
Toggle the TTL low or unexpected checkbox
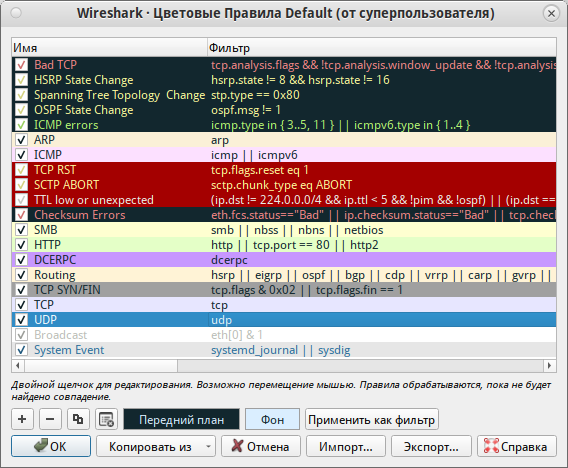(x=21, y=200)
